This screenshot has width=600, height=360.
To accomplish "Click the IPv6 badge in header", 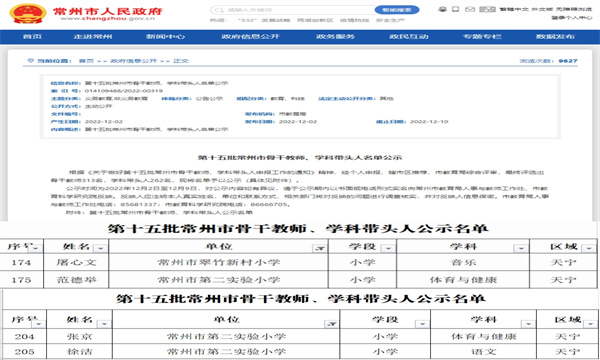I will [x=488, y=9].
